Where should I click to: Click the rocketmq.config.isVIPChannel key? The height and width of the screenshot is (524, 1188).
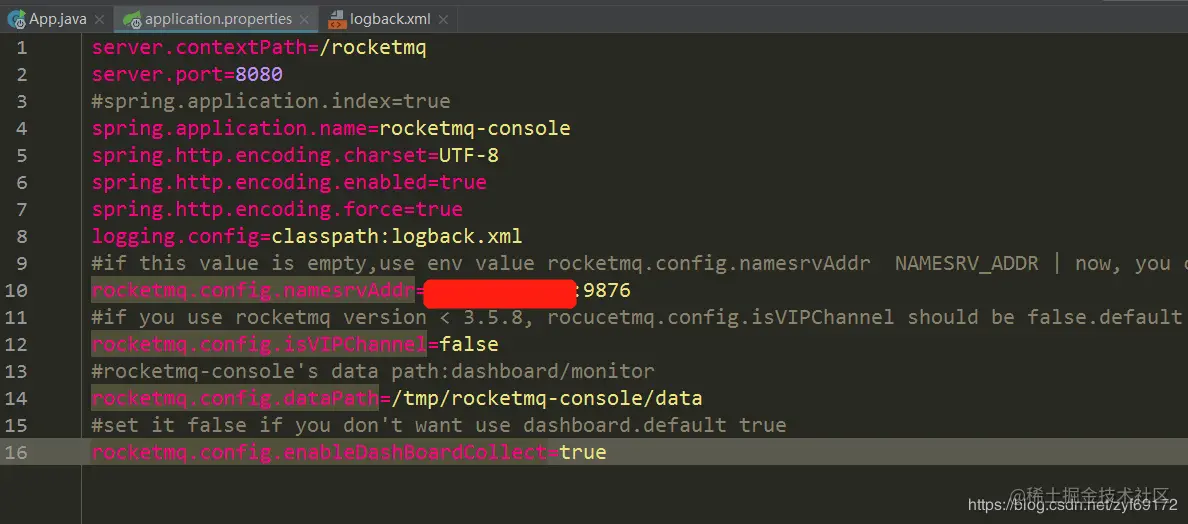click(259, 345)
